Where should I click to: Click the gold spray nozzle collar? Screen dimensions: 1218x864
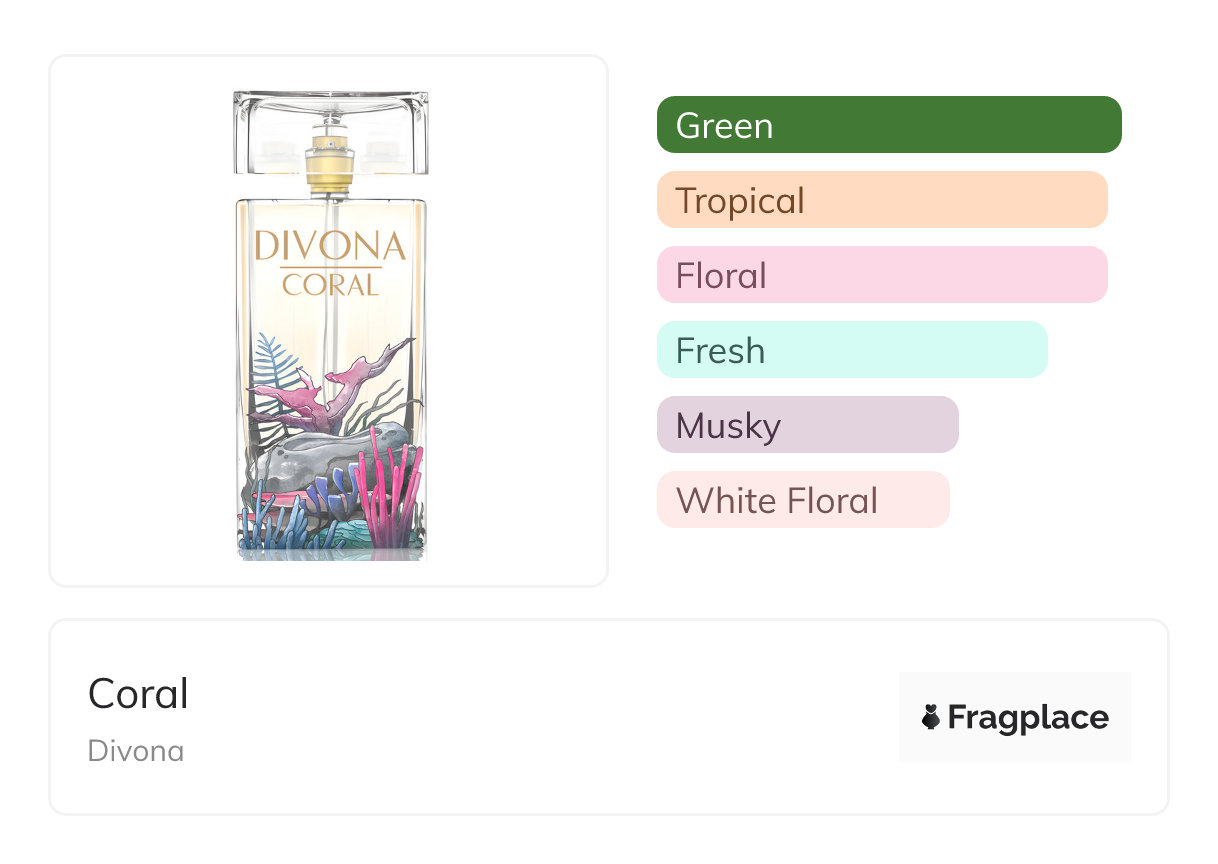(x=330, y=167)
